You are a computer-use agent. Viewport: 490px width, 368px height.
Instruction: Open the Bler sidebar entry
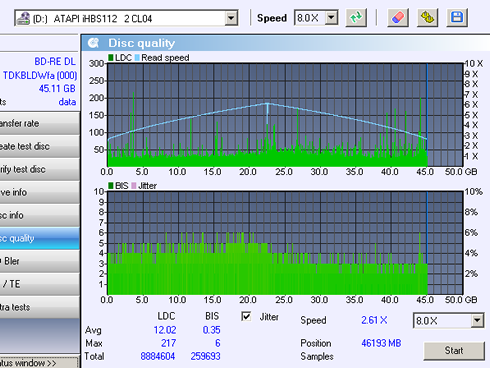click(40, 262)
